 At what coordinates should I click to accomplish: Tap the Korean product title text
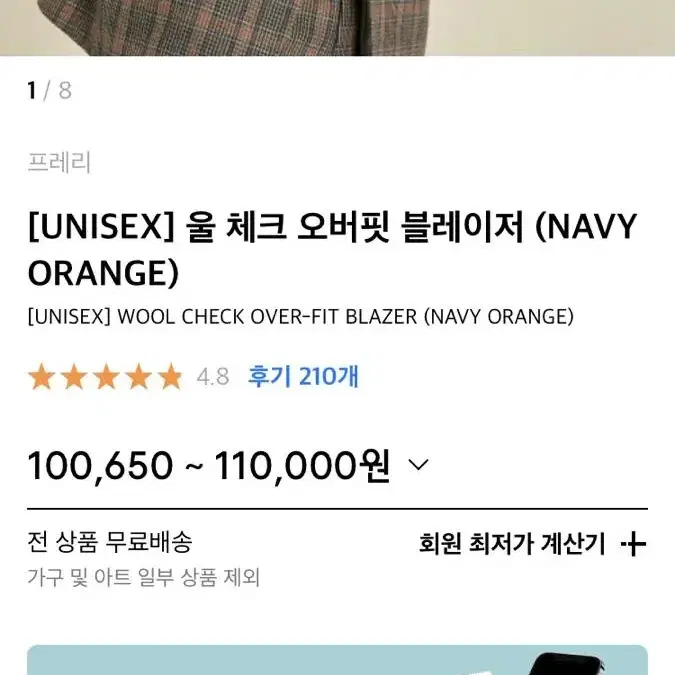pos(332,249)
